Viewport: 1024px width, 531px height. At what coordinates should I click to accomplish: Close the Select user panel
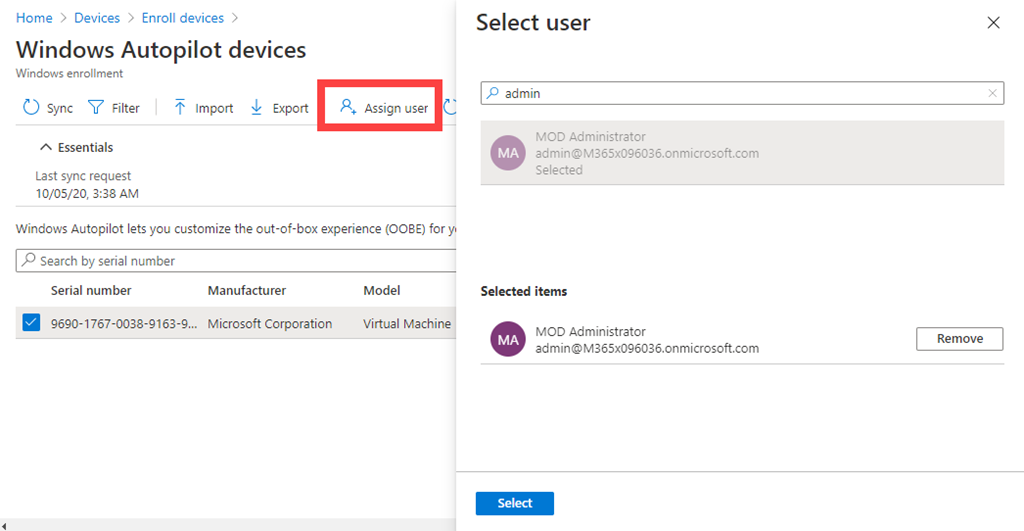pos(993,23)
